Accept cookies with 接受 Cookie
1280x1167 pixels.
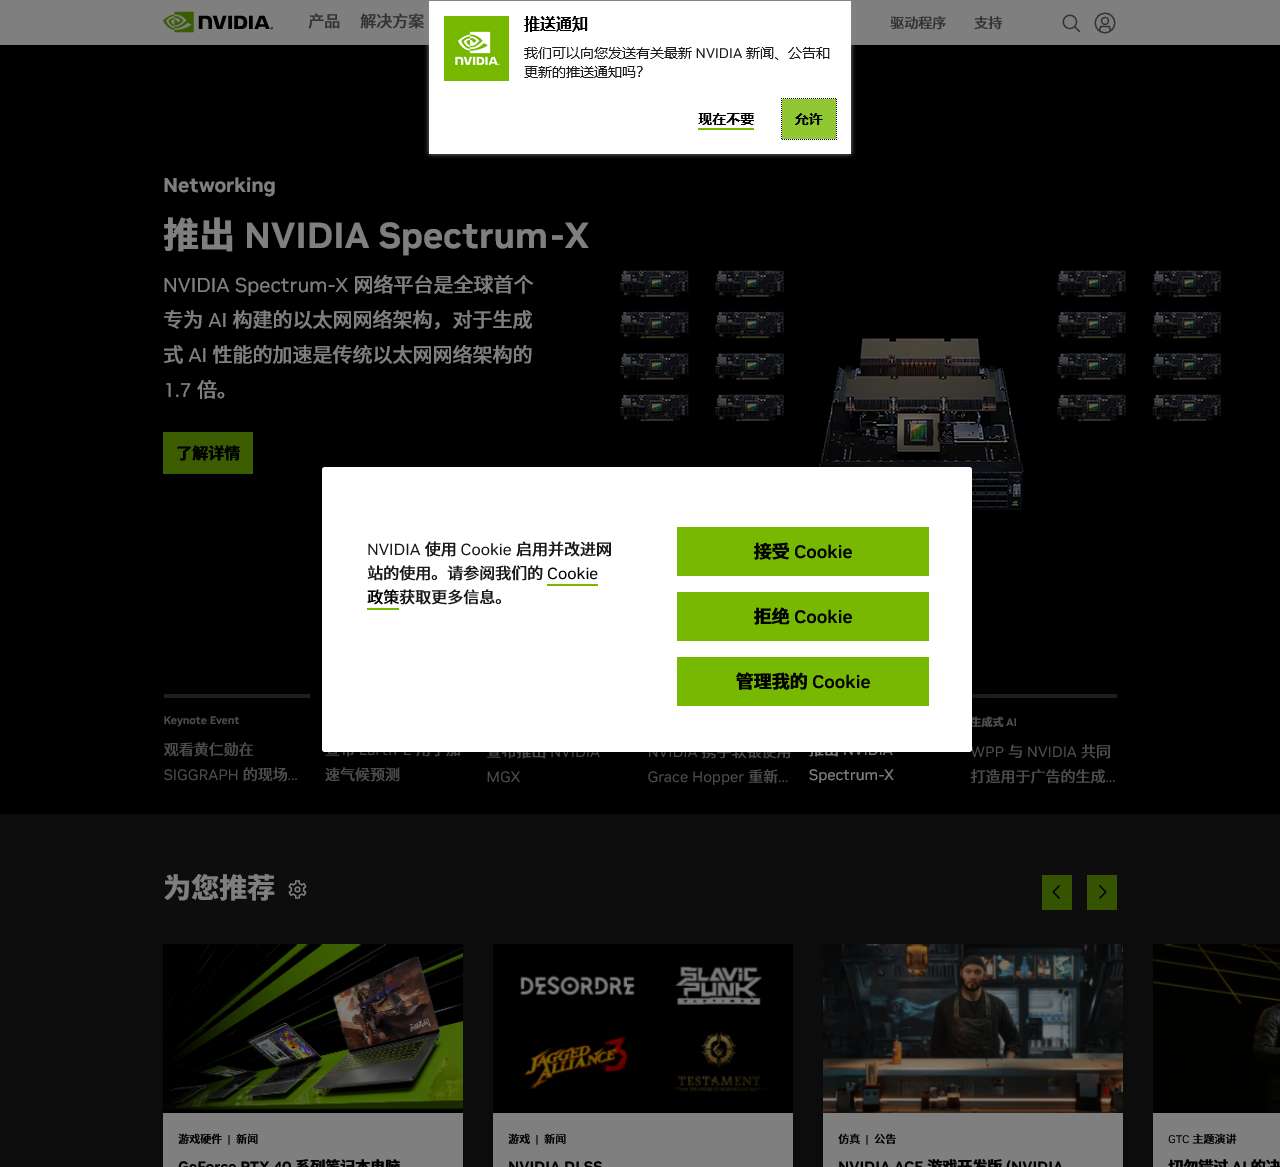(x=803, y=551)
